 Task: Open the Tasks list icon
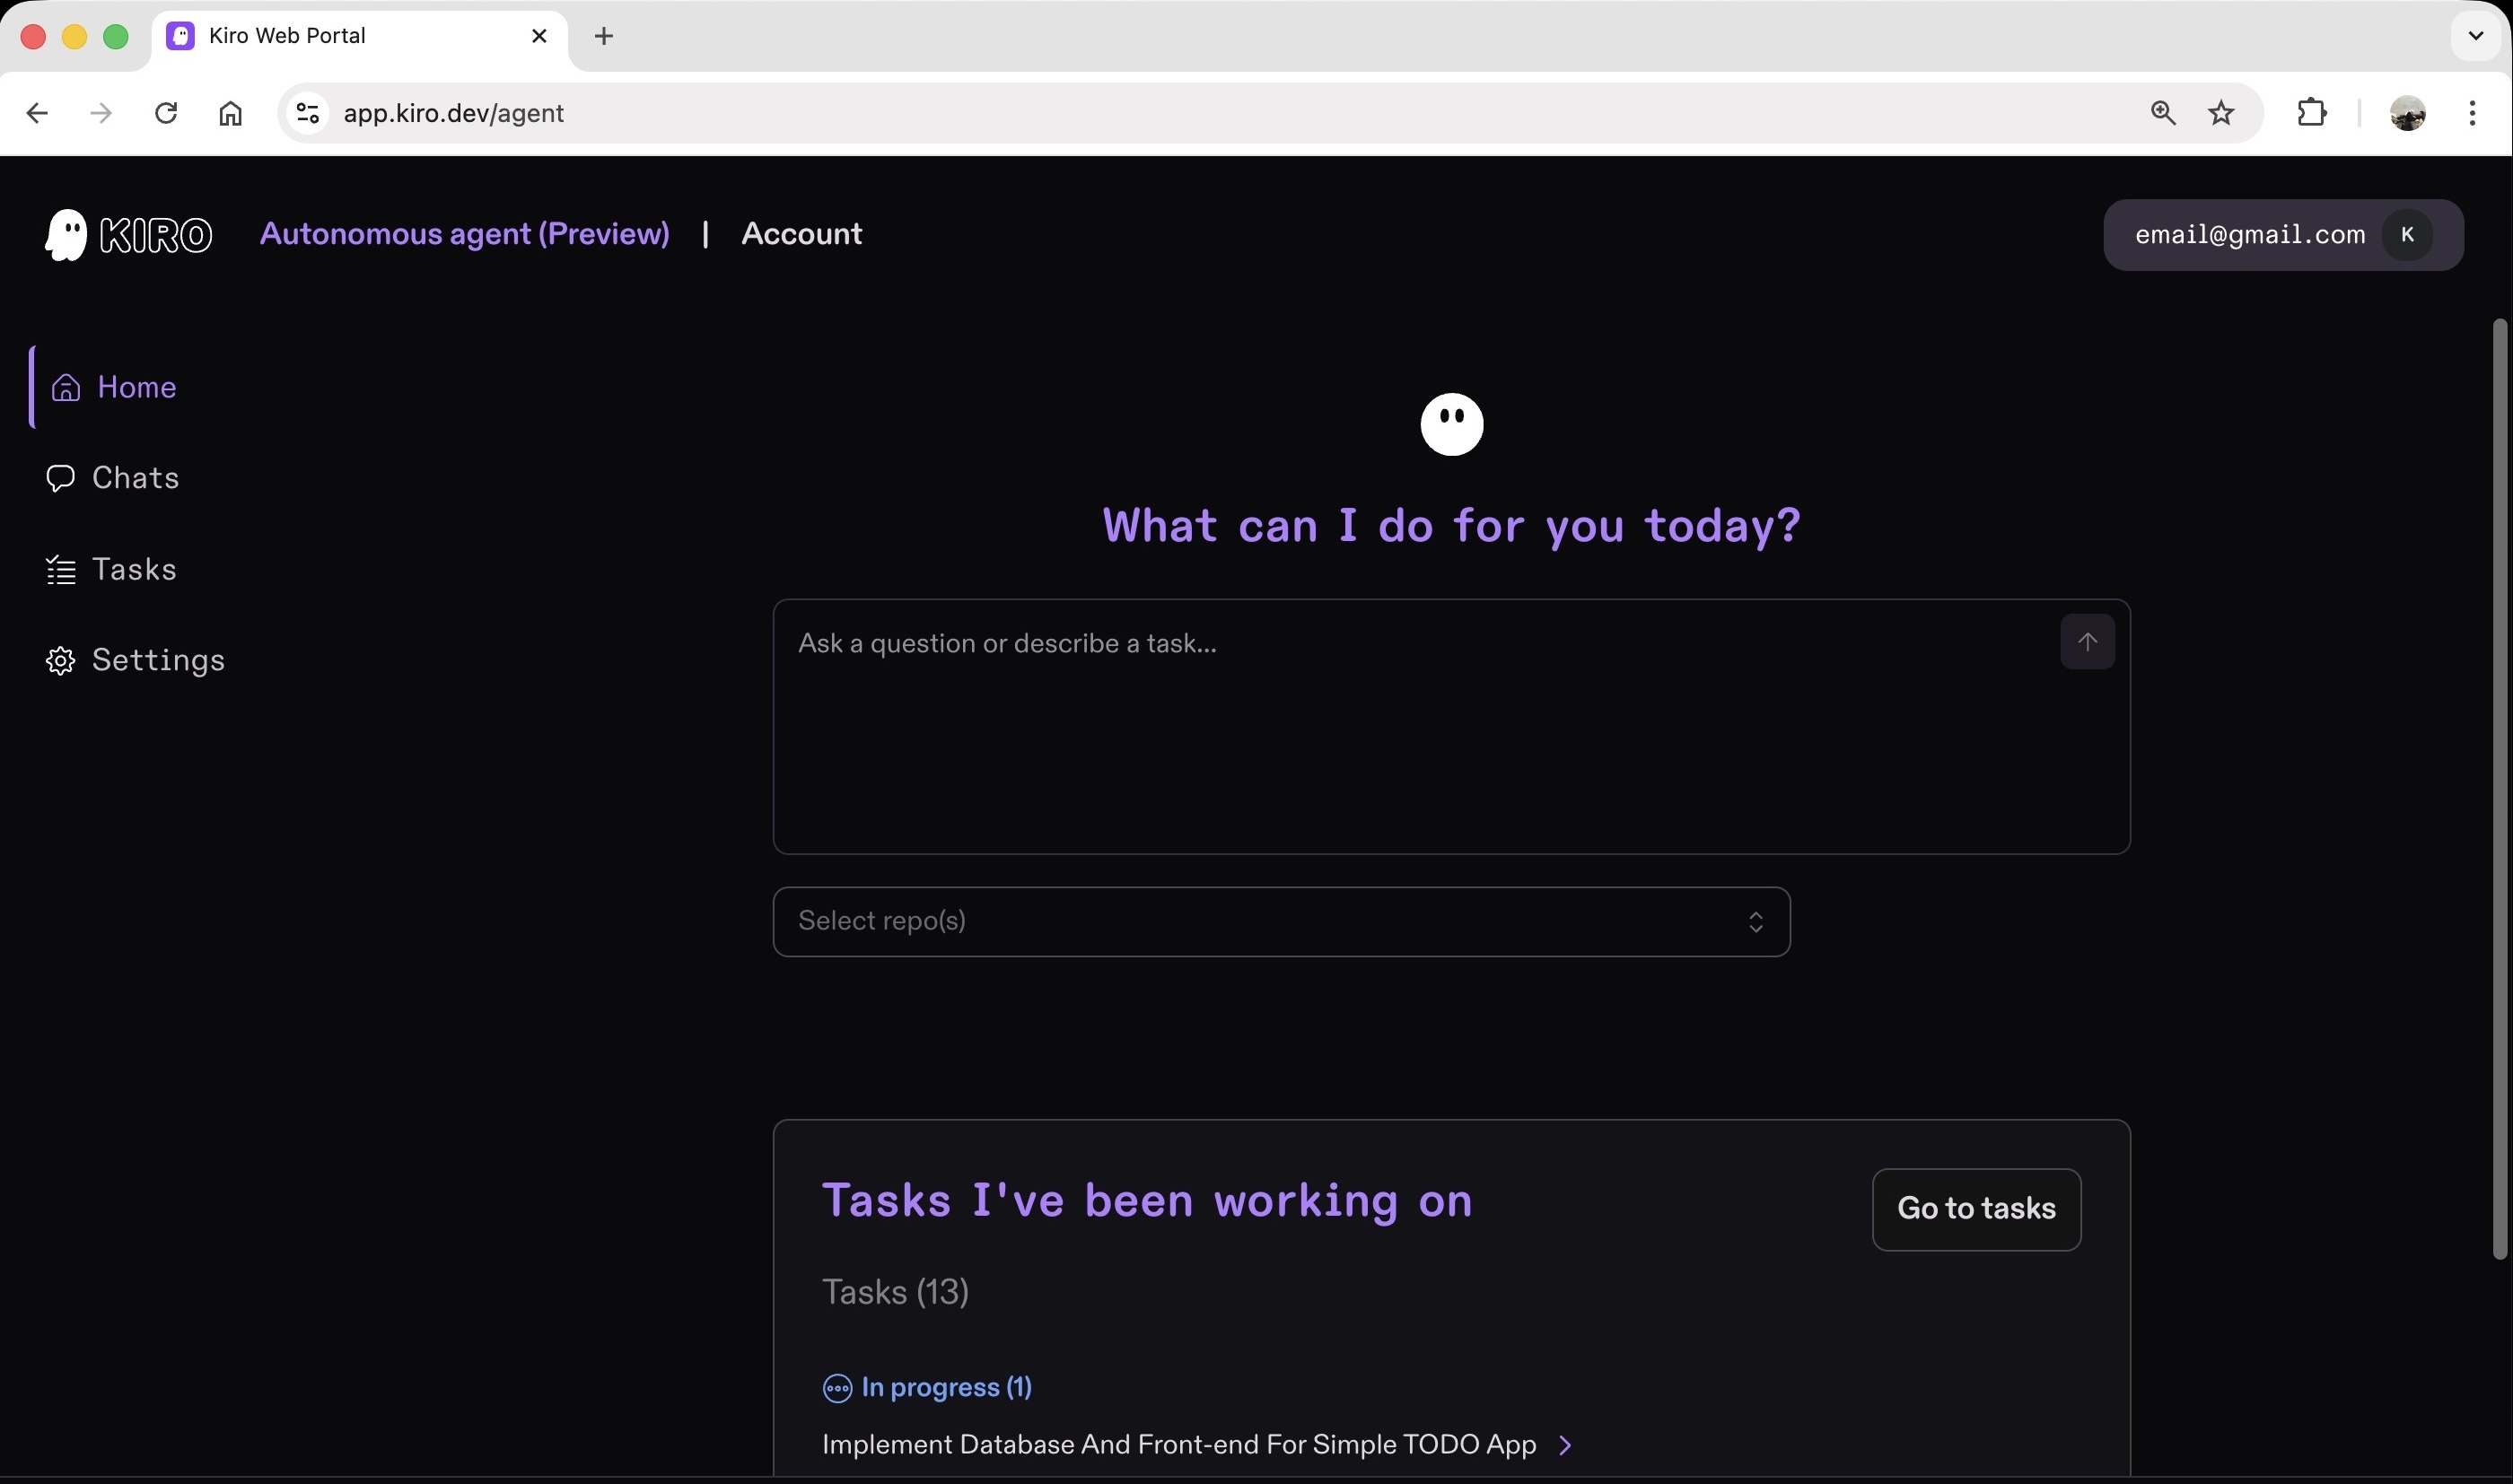pyautogui.click(x=59, y=568)
